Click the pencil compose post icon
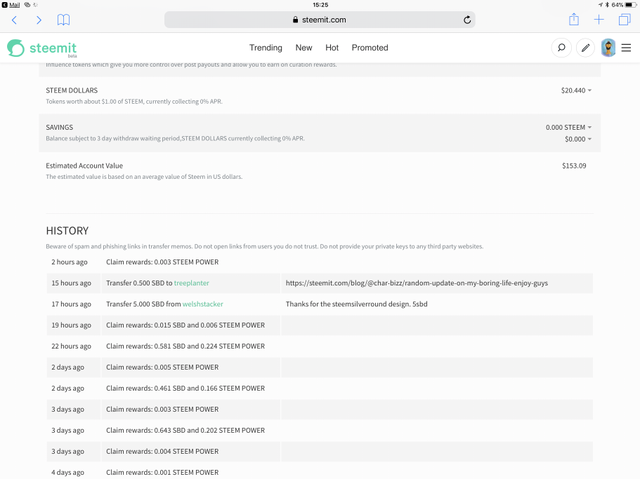 [x=585, y=48]
